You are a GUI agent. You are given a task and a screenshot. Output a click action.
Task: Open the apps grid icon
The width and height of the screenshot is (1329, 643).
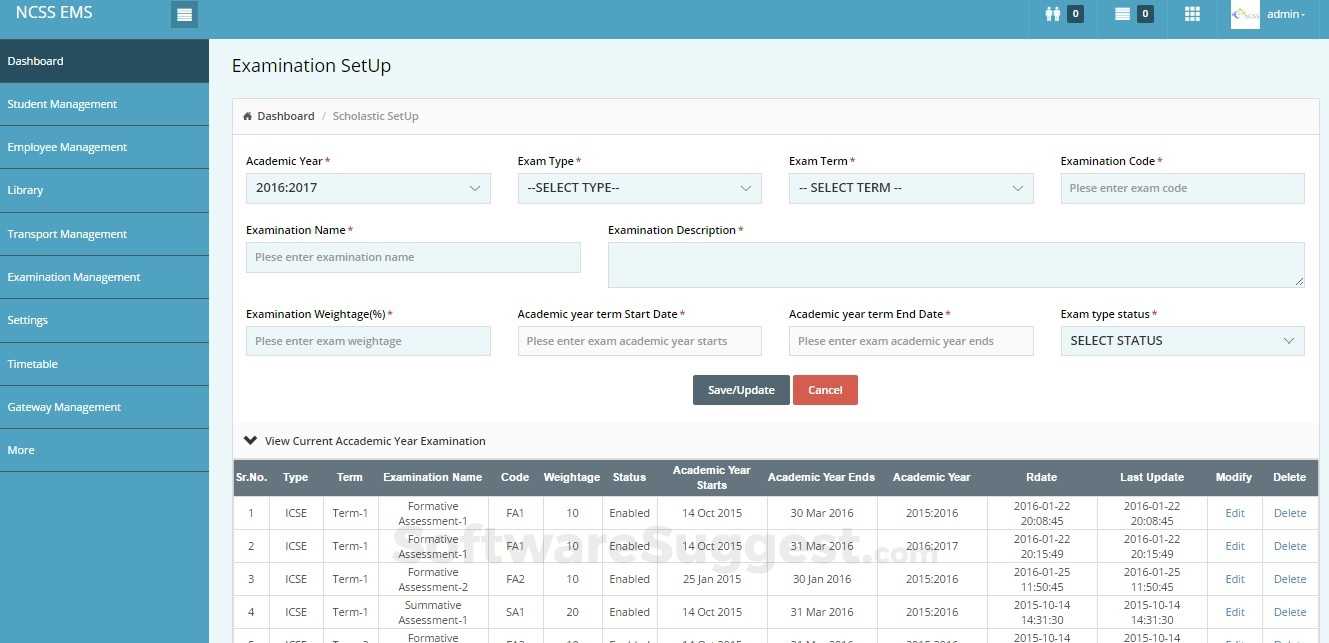(x=1192, y=14)
